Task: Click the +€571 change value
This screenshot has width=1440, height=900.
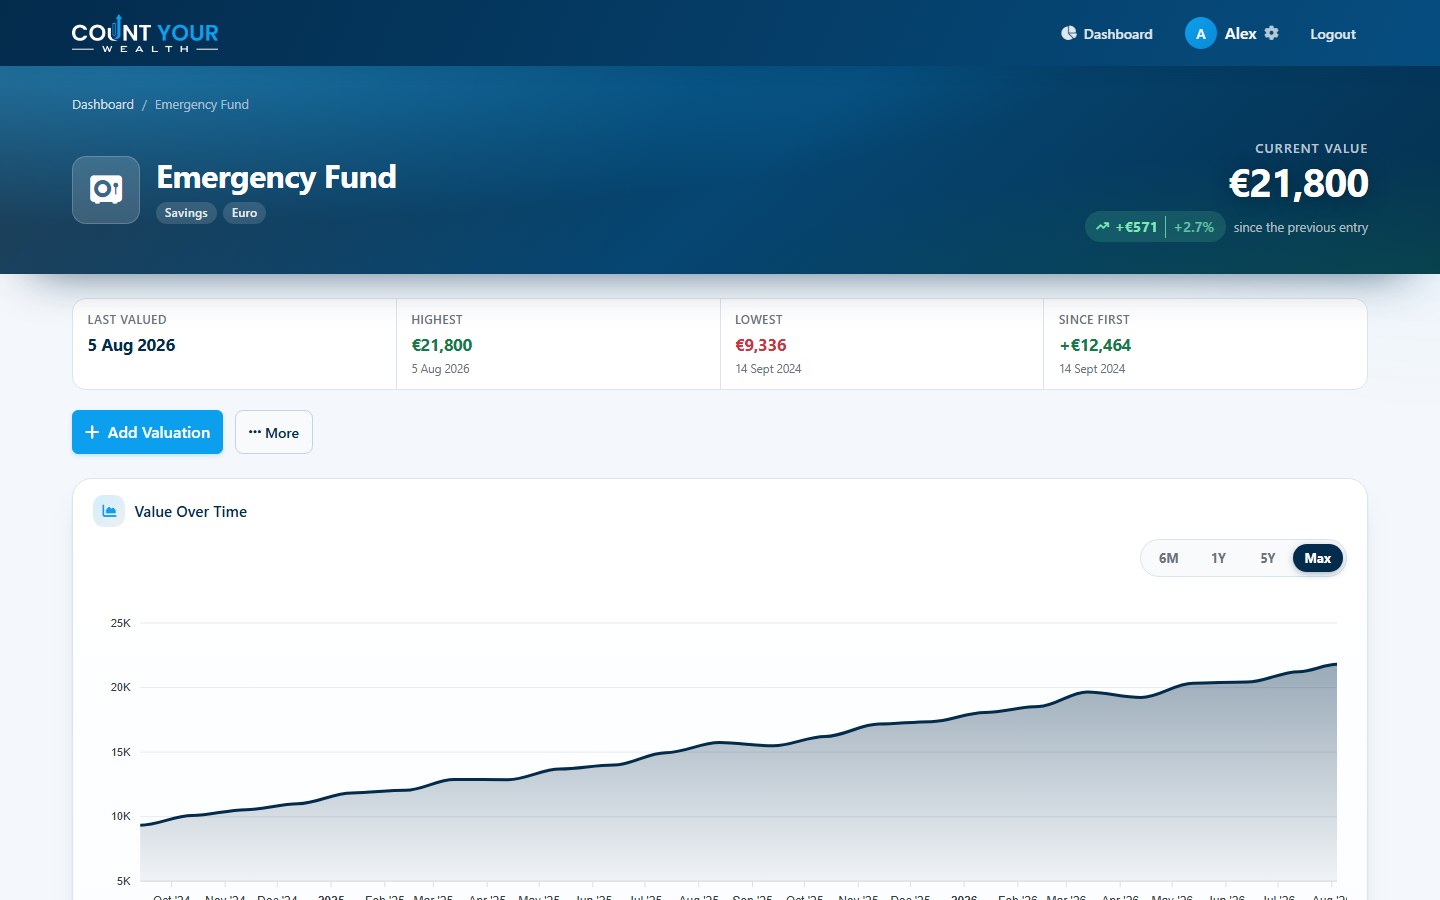Action: pos(1137,227)
